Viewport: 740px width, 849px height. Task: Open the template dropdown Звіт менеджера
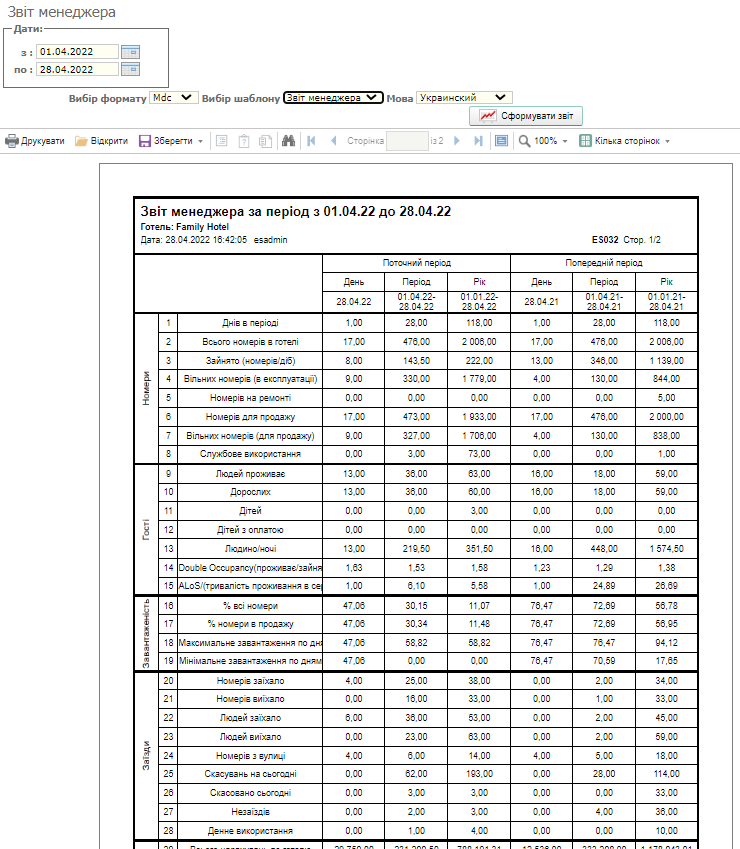[x=333, y=98]
